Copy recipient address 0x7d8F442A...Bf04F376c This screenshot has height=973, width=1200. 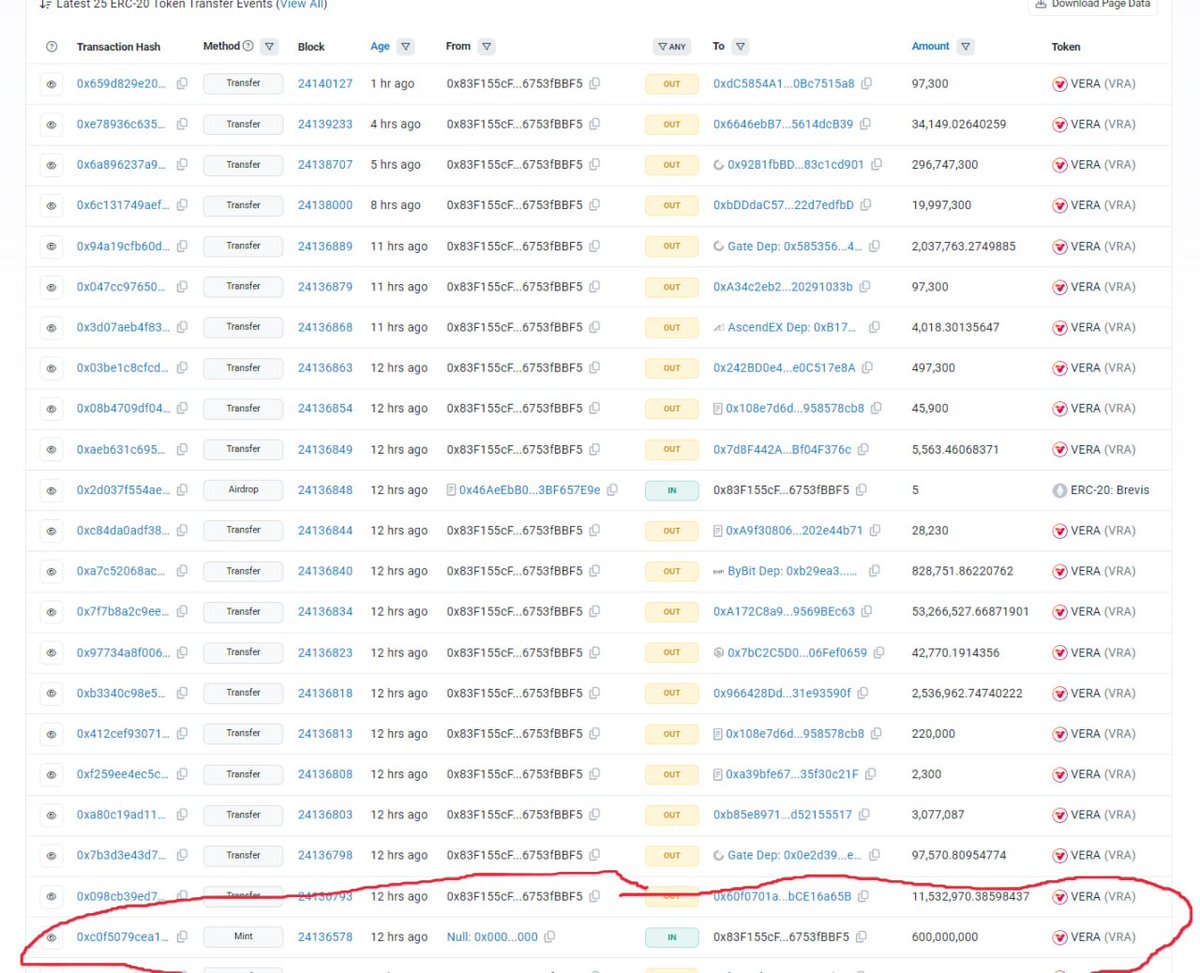[x=863, y=449]
